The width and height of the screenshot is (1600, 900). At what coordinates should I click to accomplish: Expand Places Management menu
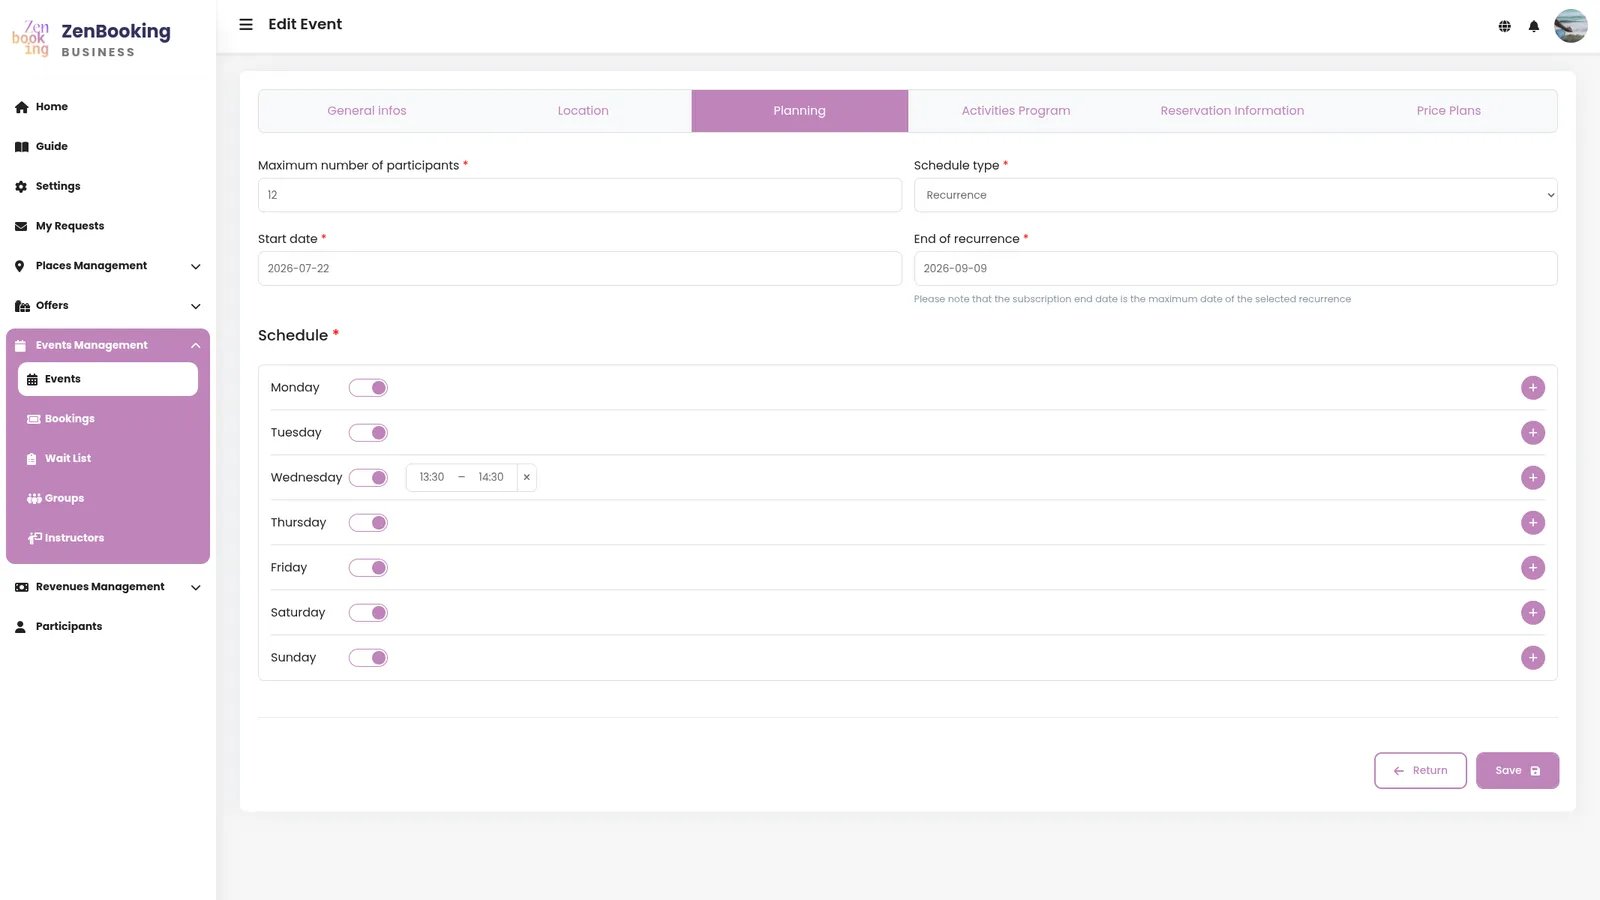(108, 266)
